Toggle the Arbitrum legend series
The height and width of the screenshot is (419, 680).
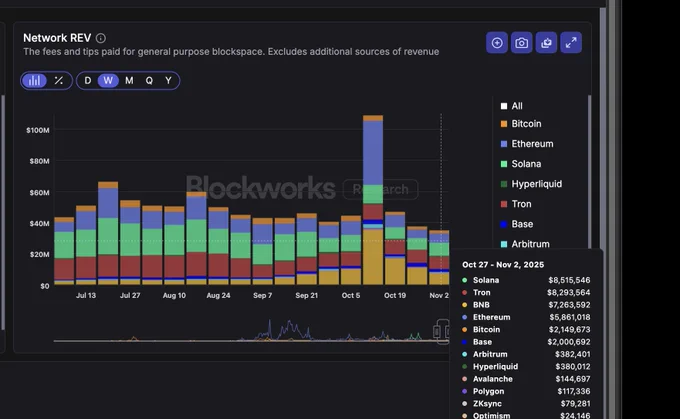coord(525,244)
